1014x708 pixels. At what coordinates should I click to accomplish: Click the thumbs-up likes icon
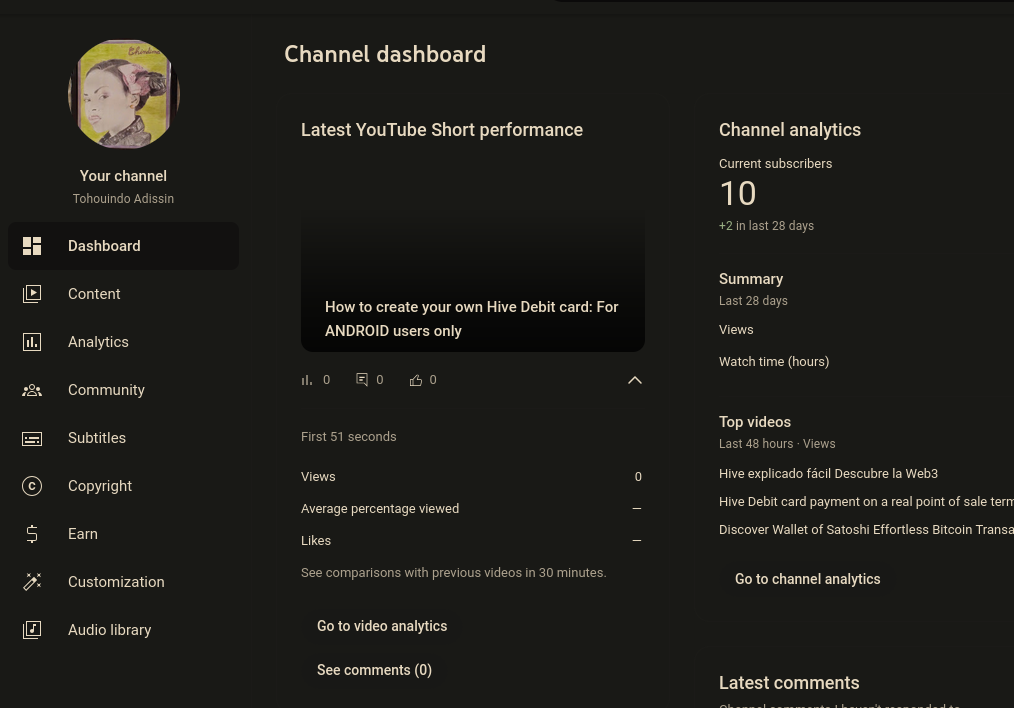point(415,380)
